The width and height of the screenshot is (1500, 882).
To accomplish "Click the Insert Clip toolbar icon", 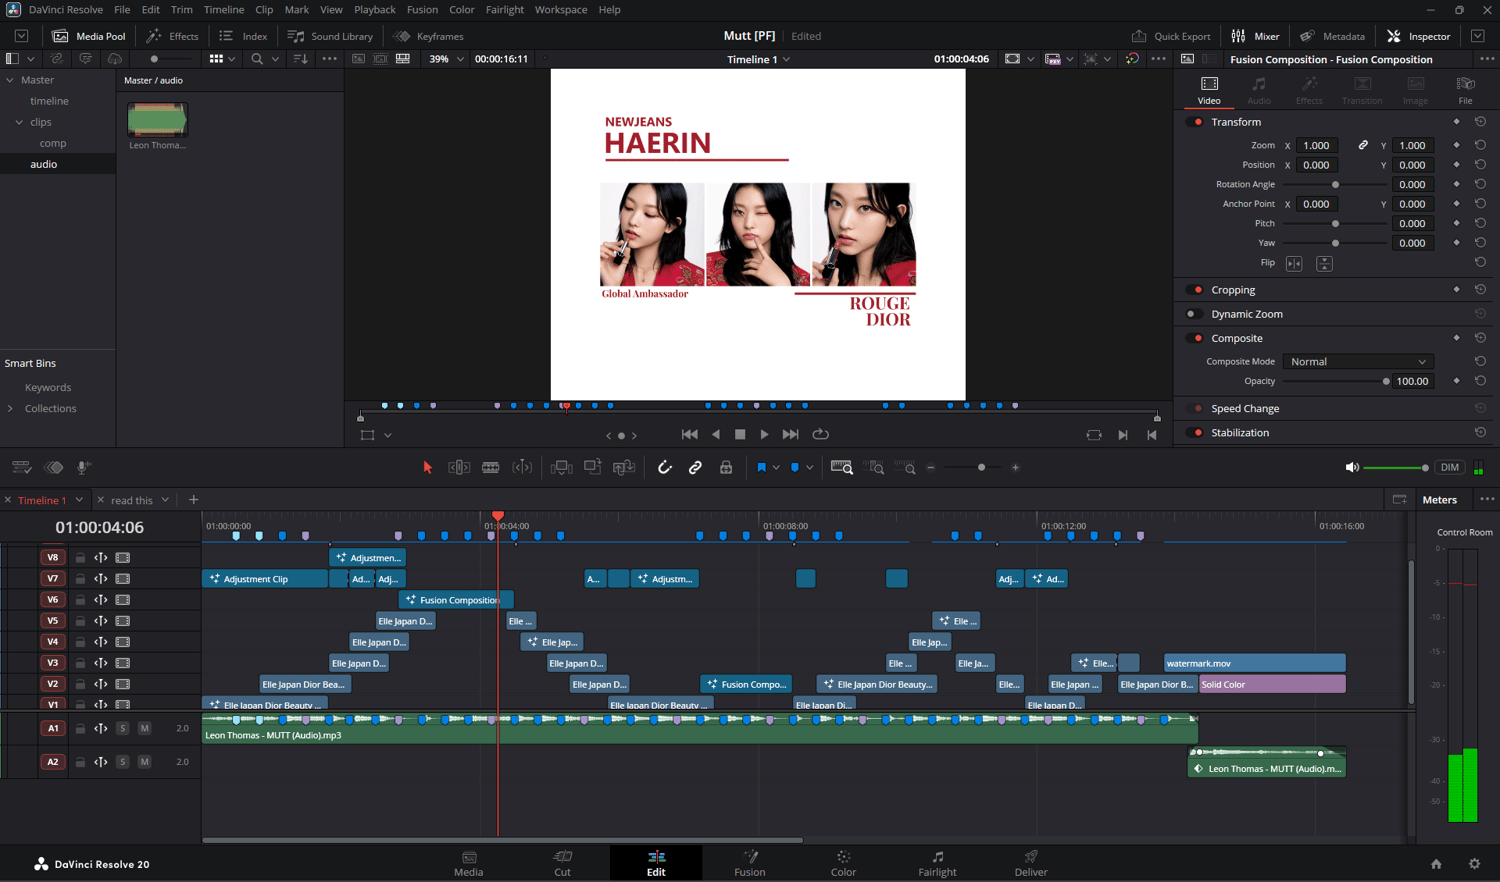I will point(561,467).
